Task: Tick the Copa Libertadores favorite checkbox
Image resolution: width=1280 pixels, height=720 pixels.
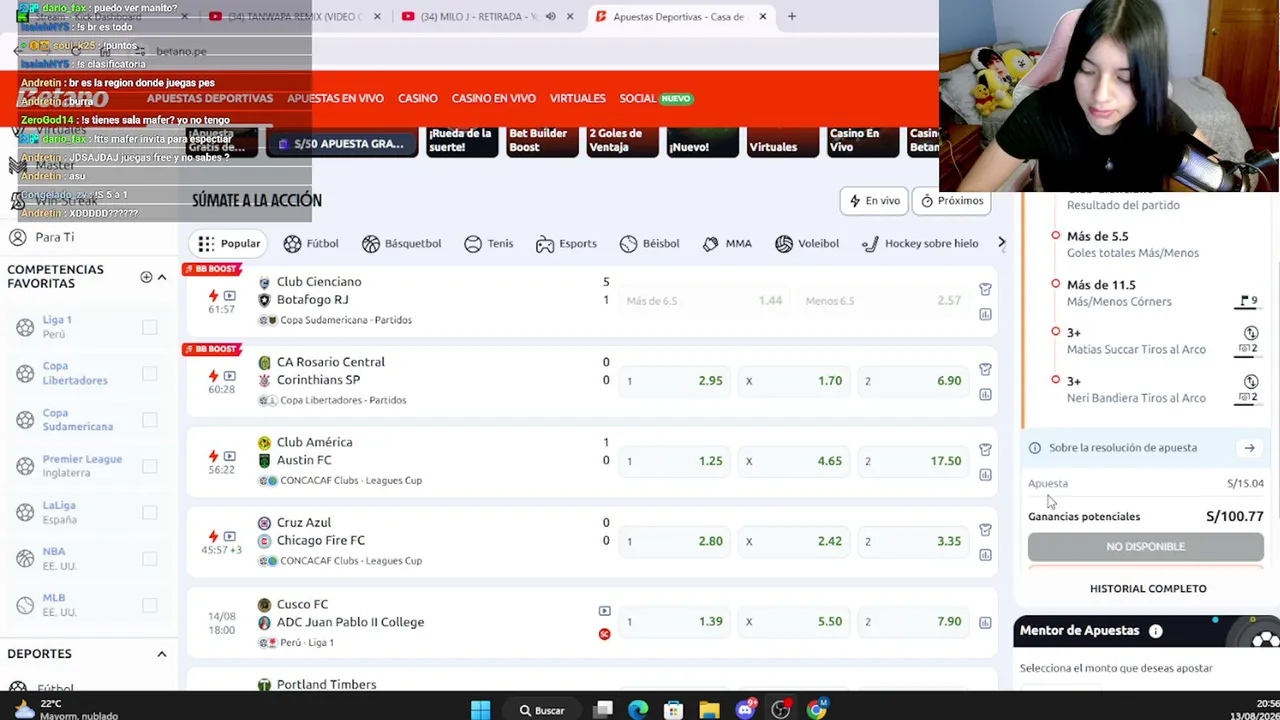Action: tap(149, 373)
